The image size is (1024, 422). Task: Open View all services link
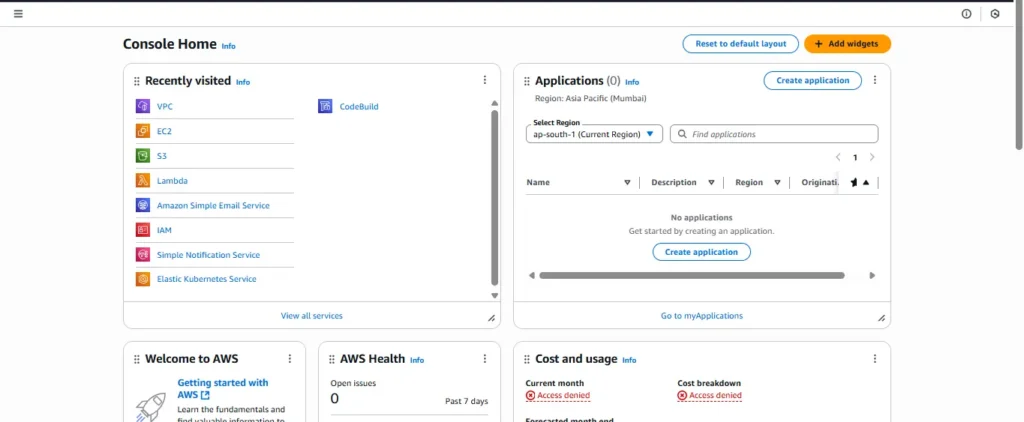[x=312, y=316]
